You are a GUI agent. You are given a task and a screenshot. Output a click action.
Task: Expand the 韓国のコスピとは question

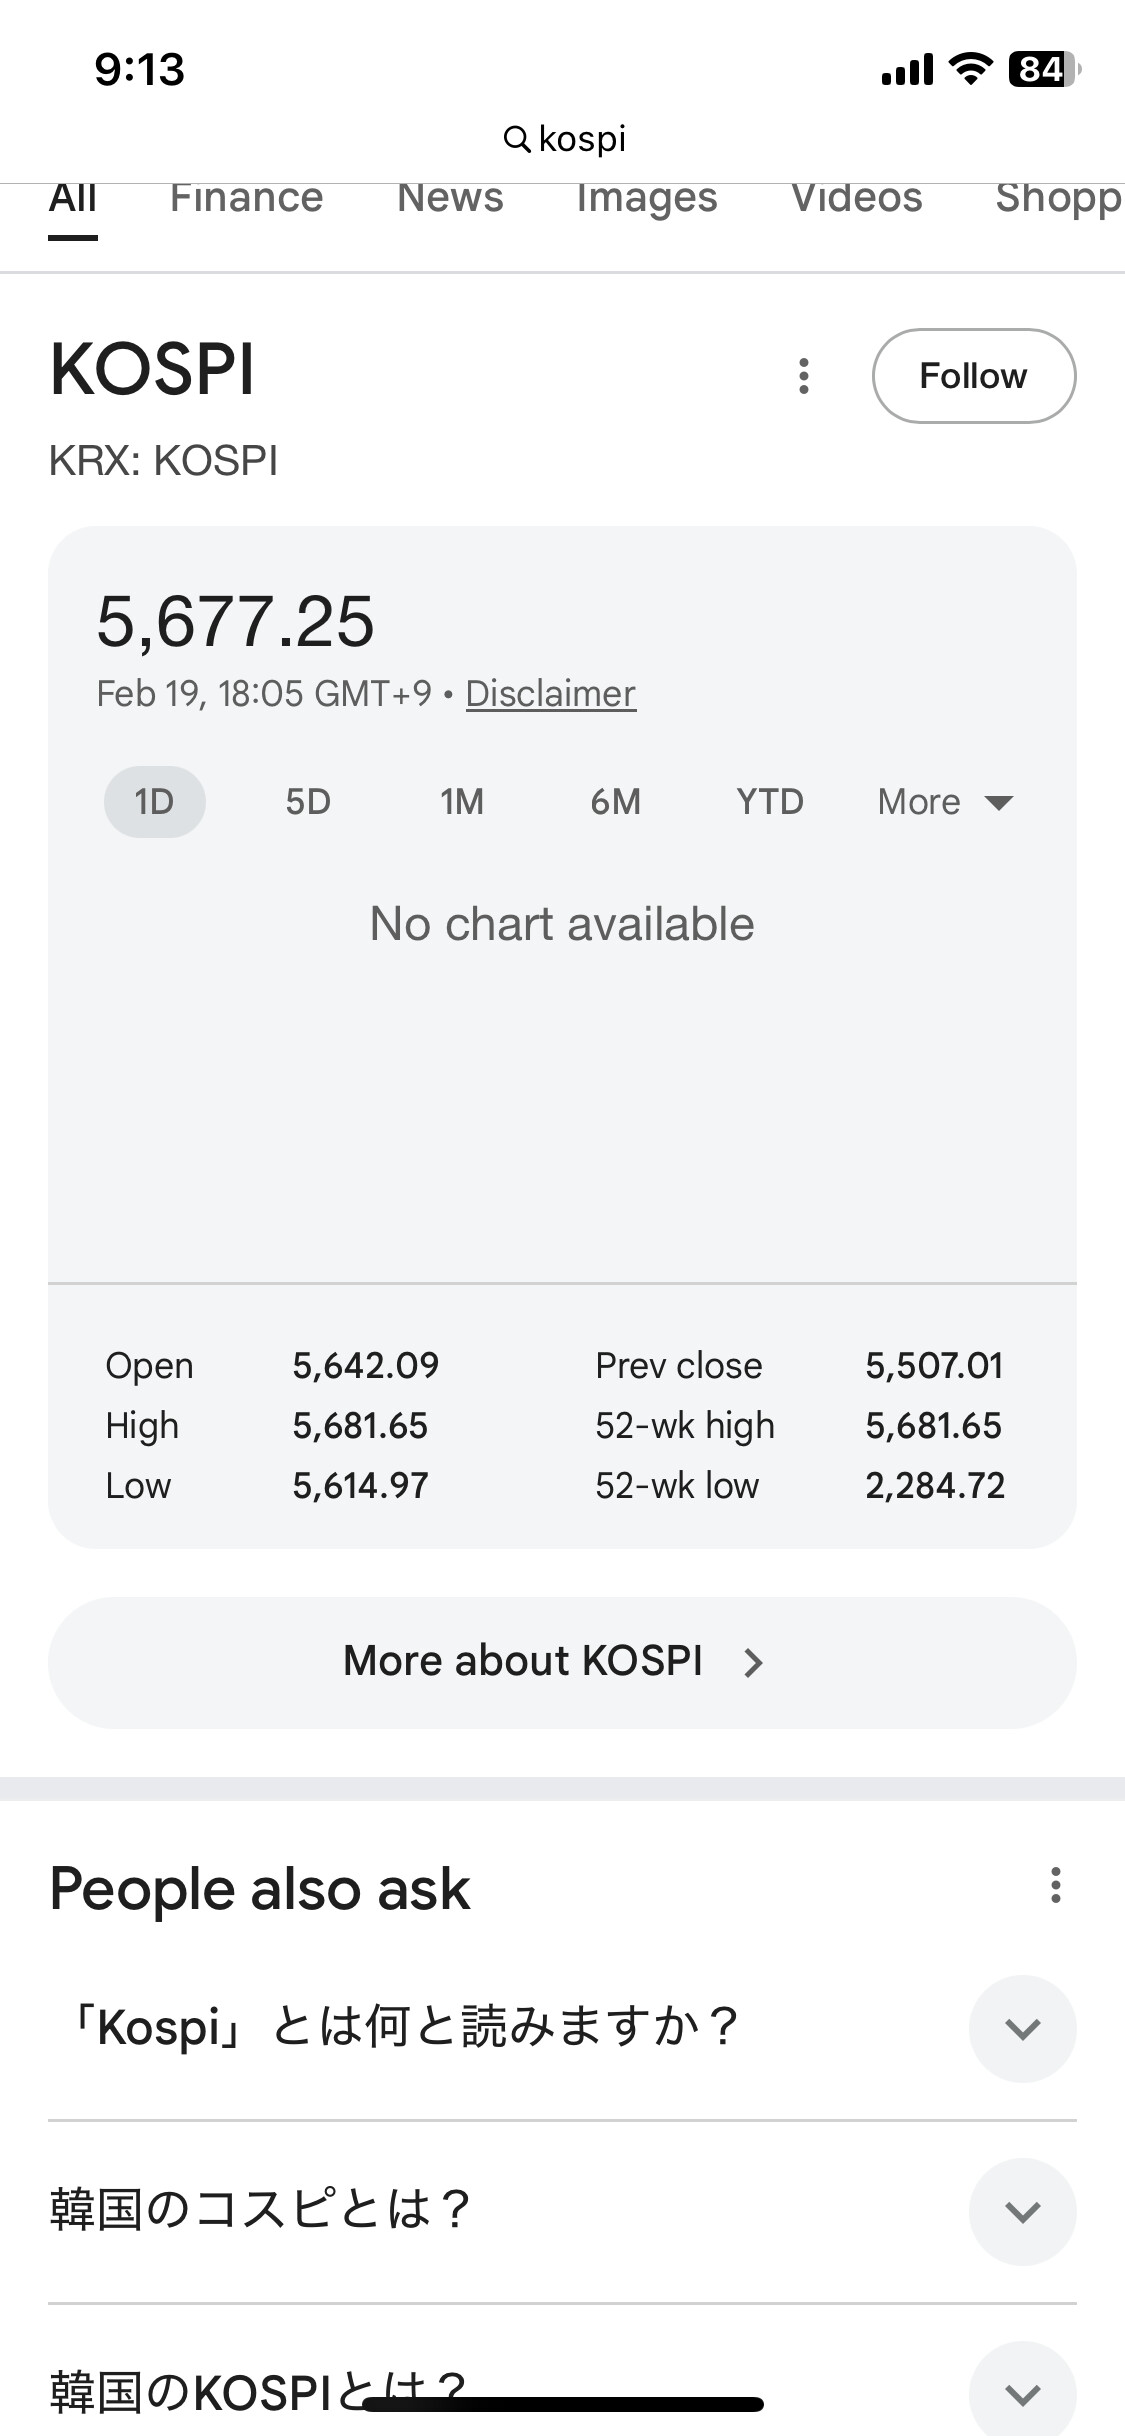1022,2212
